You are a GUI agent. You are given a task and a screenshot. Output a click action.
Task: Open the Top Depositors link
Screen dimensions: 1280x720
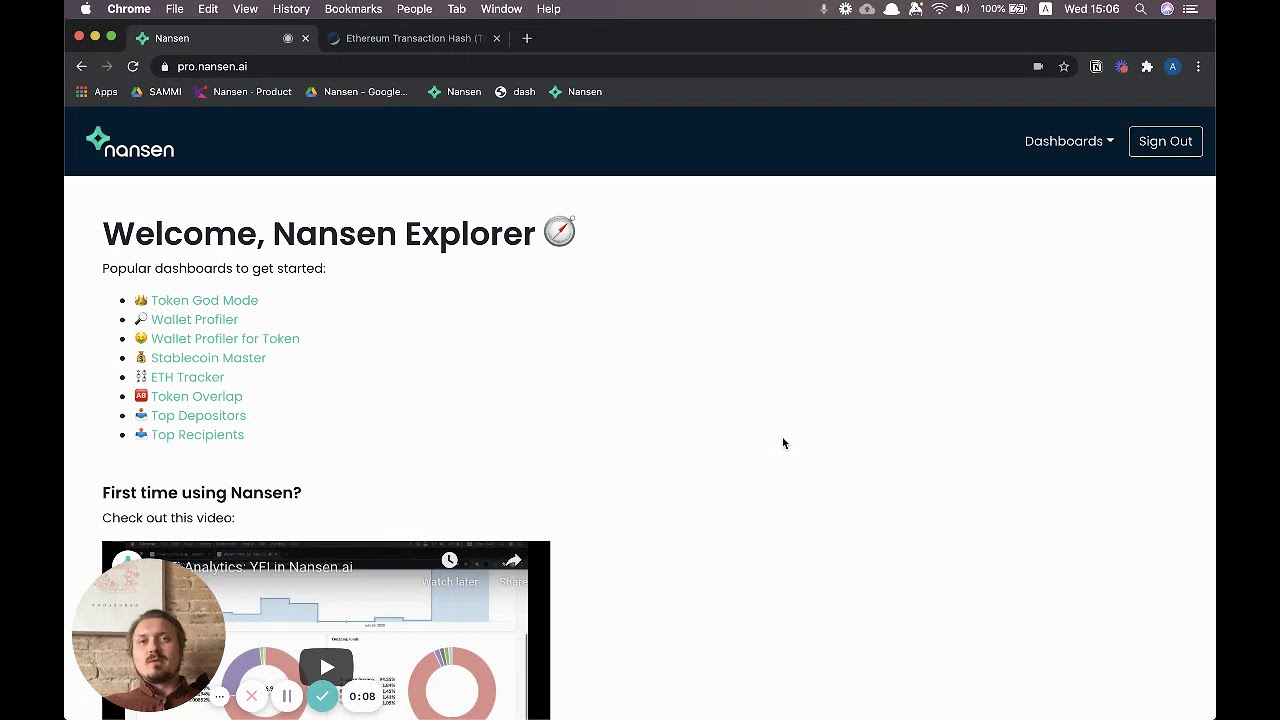point(198,416)
